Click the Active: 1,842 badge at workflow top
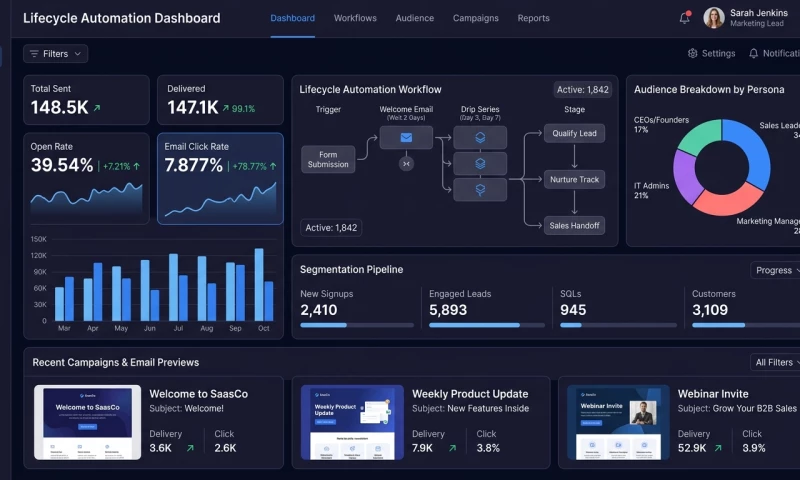Screen dimensions: 800x480 pyautogui.click(x=582, y=90)
